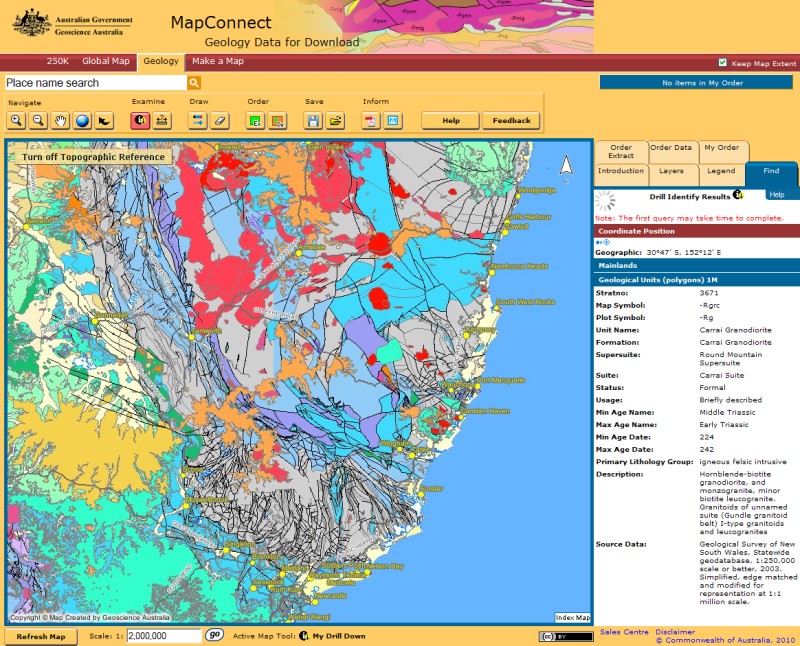Click the floppy disk Save icon

[313, 121]
